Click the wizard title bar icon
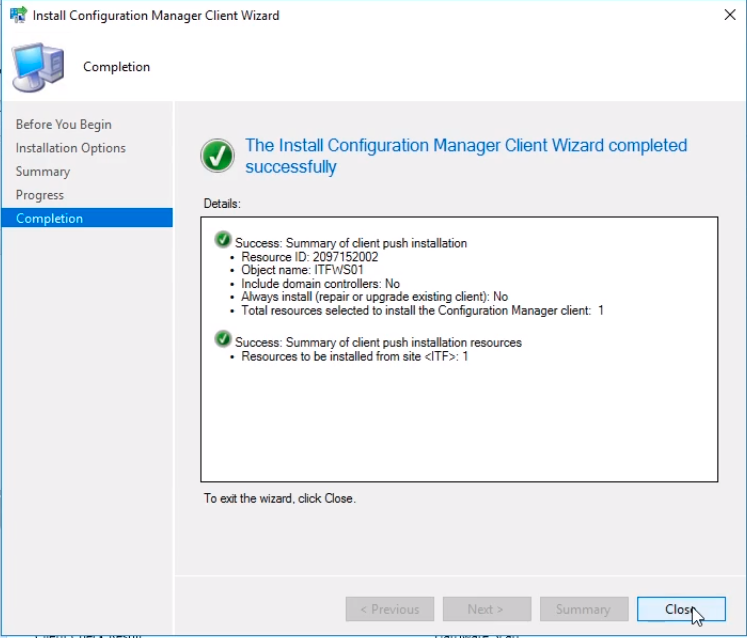This screenshot has width=747, height=638. [x=18, y=15]
